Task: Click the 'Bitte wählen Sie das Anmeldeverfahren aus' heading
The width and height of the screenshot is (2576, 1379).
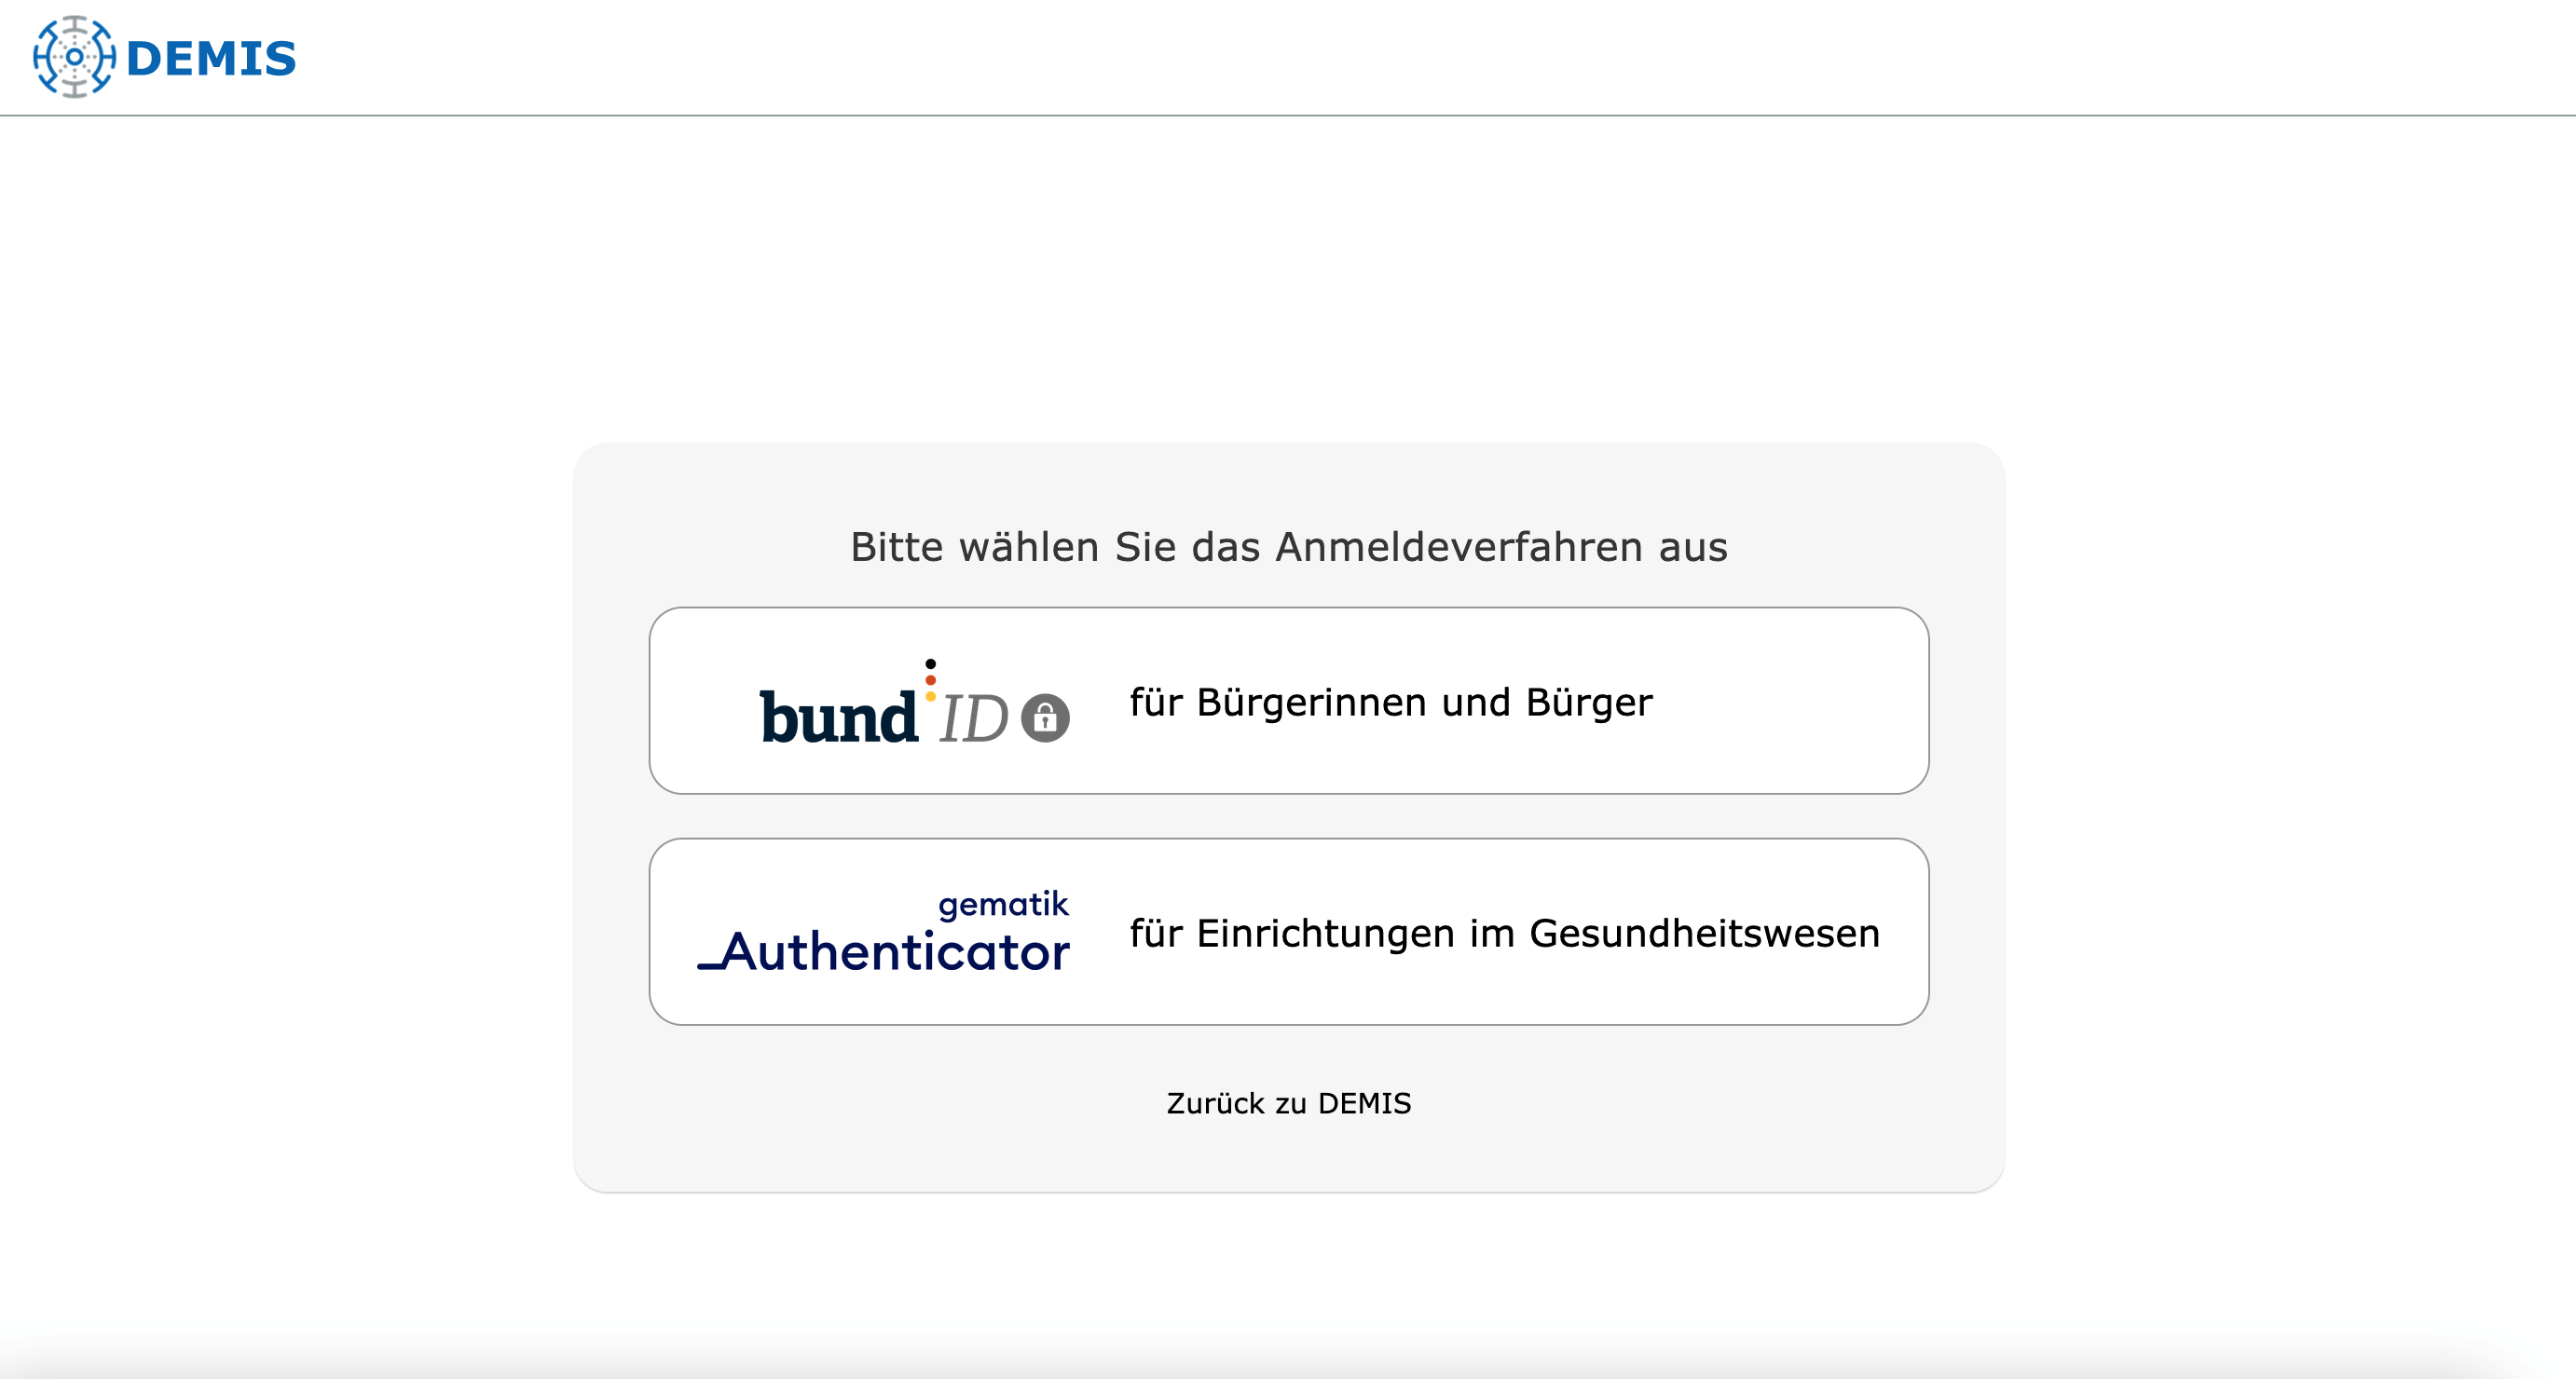Action: click(1288, 547)
